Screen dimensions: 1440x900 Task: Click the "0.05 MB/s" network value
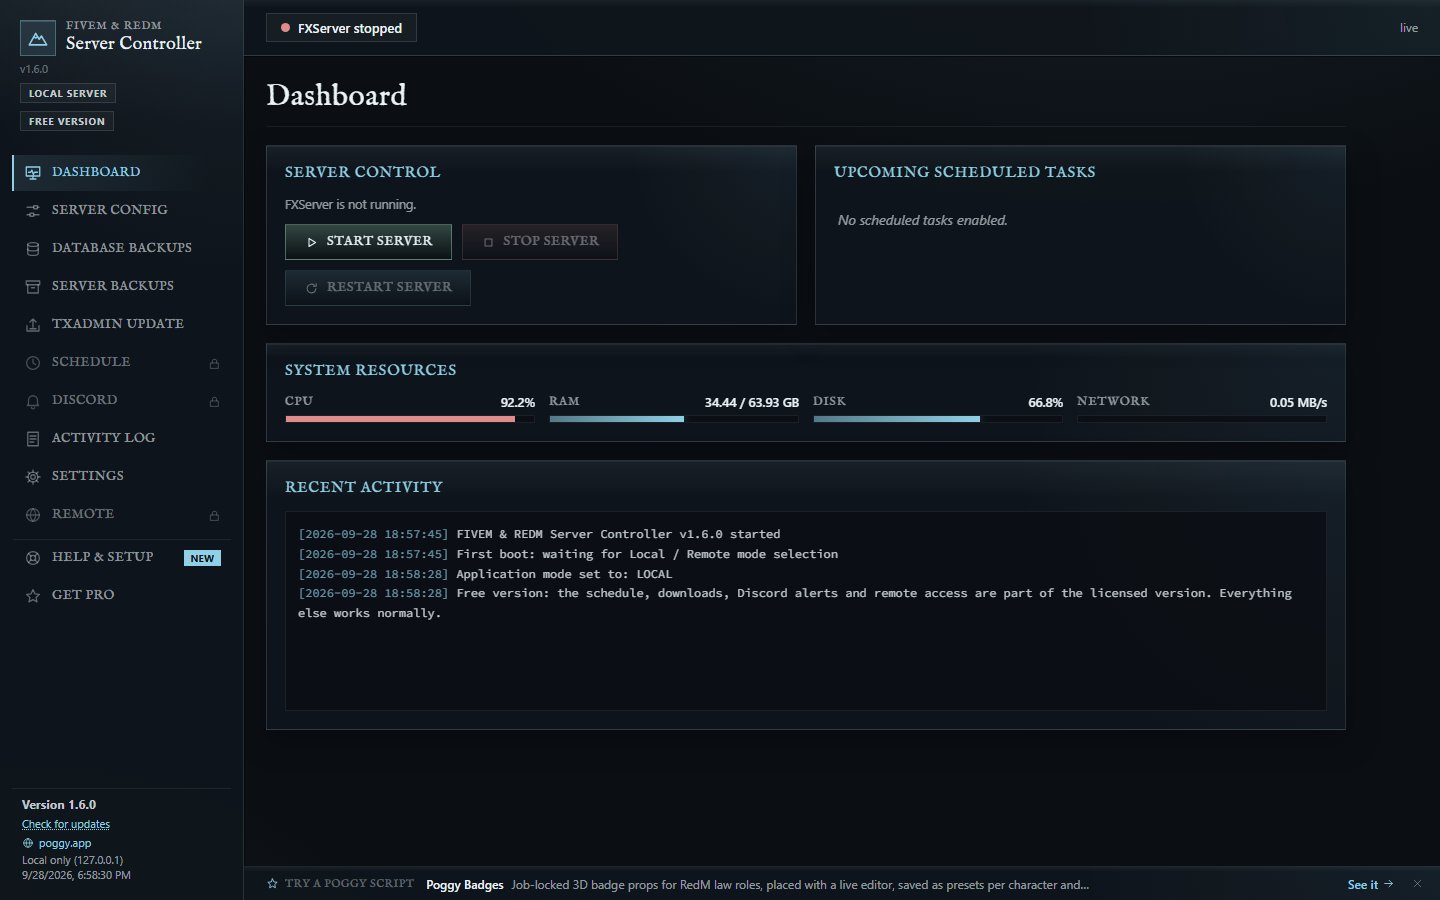click(x=1298, y=402)
